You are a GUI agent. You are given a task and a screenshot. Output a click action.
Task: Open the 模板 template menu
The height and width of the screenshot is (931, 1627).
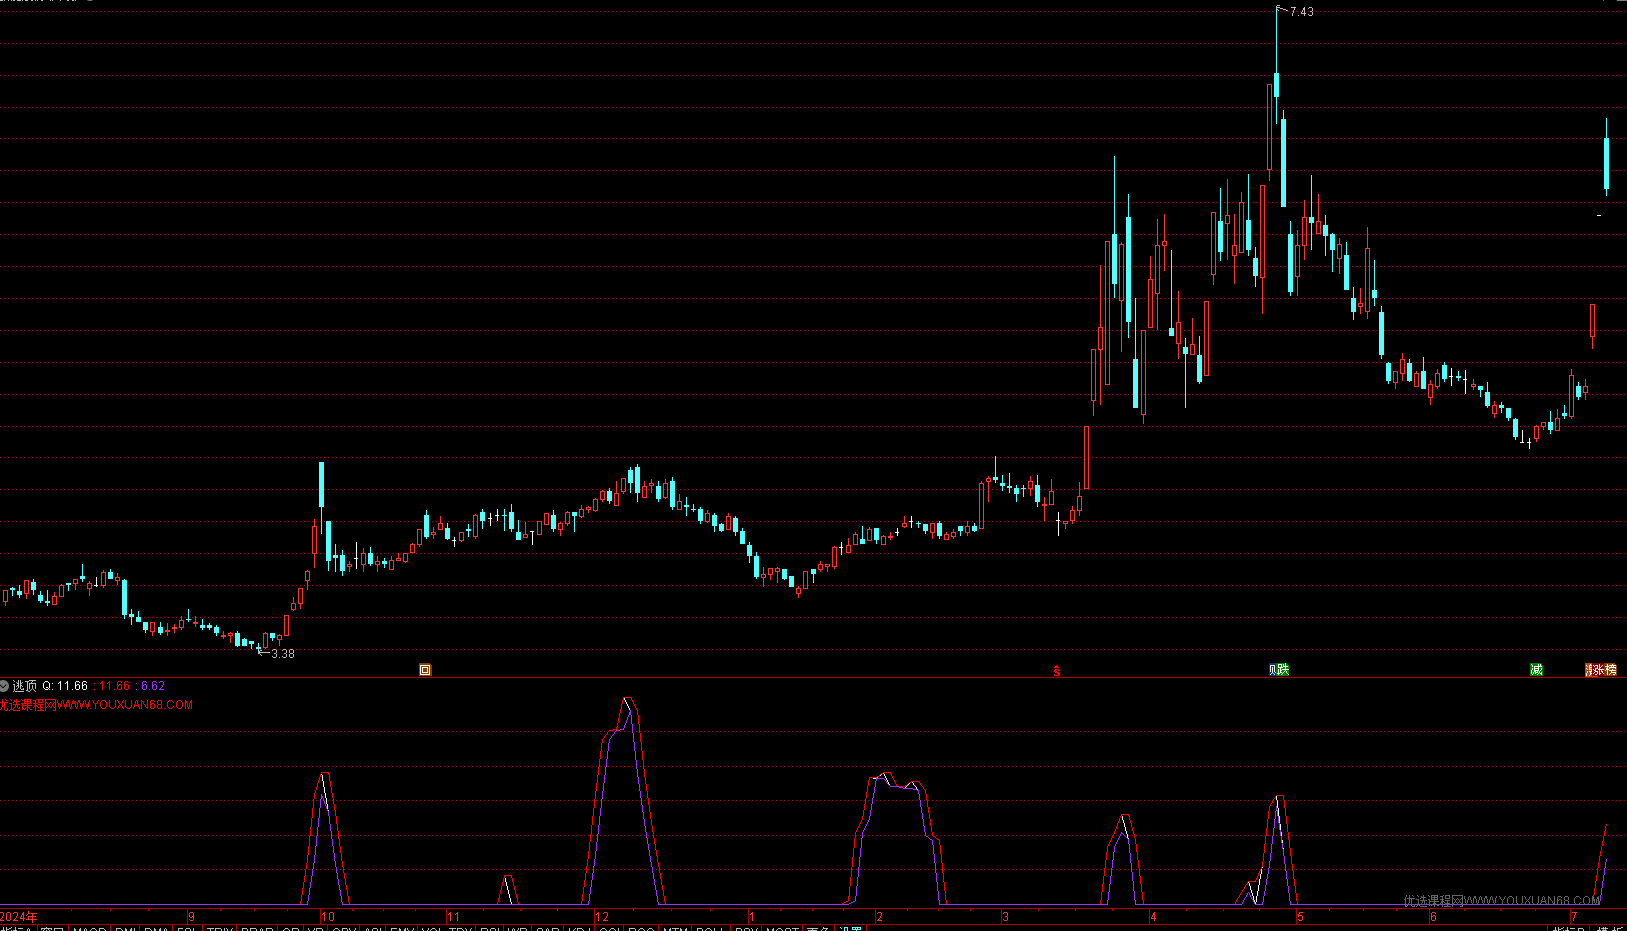tap(1610, 929)
